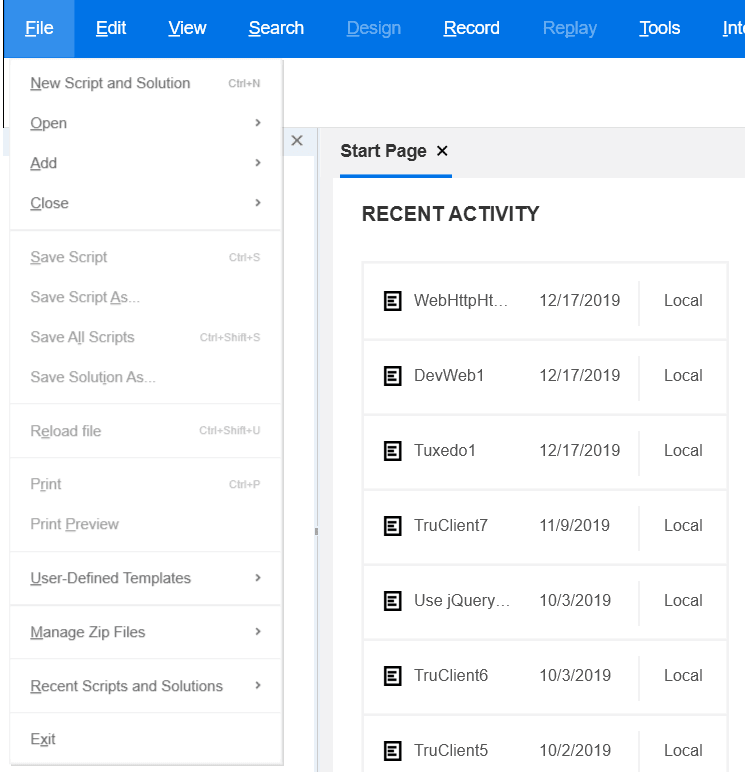The image size is (745, 772).
Task: Choose Save Script As... item
Action: (146, 297)
